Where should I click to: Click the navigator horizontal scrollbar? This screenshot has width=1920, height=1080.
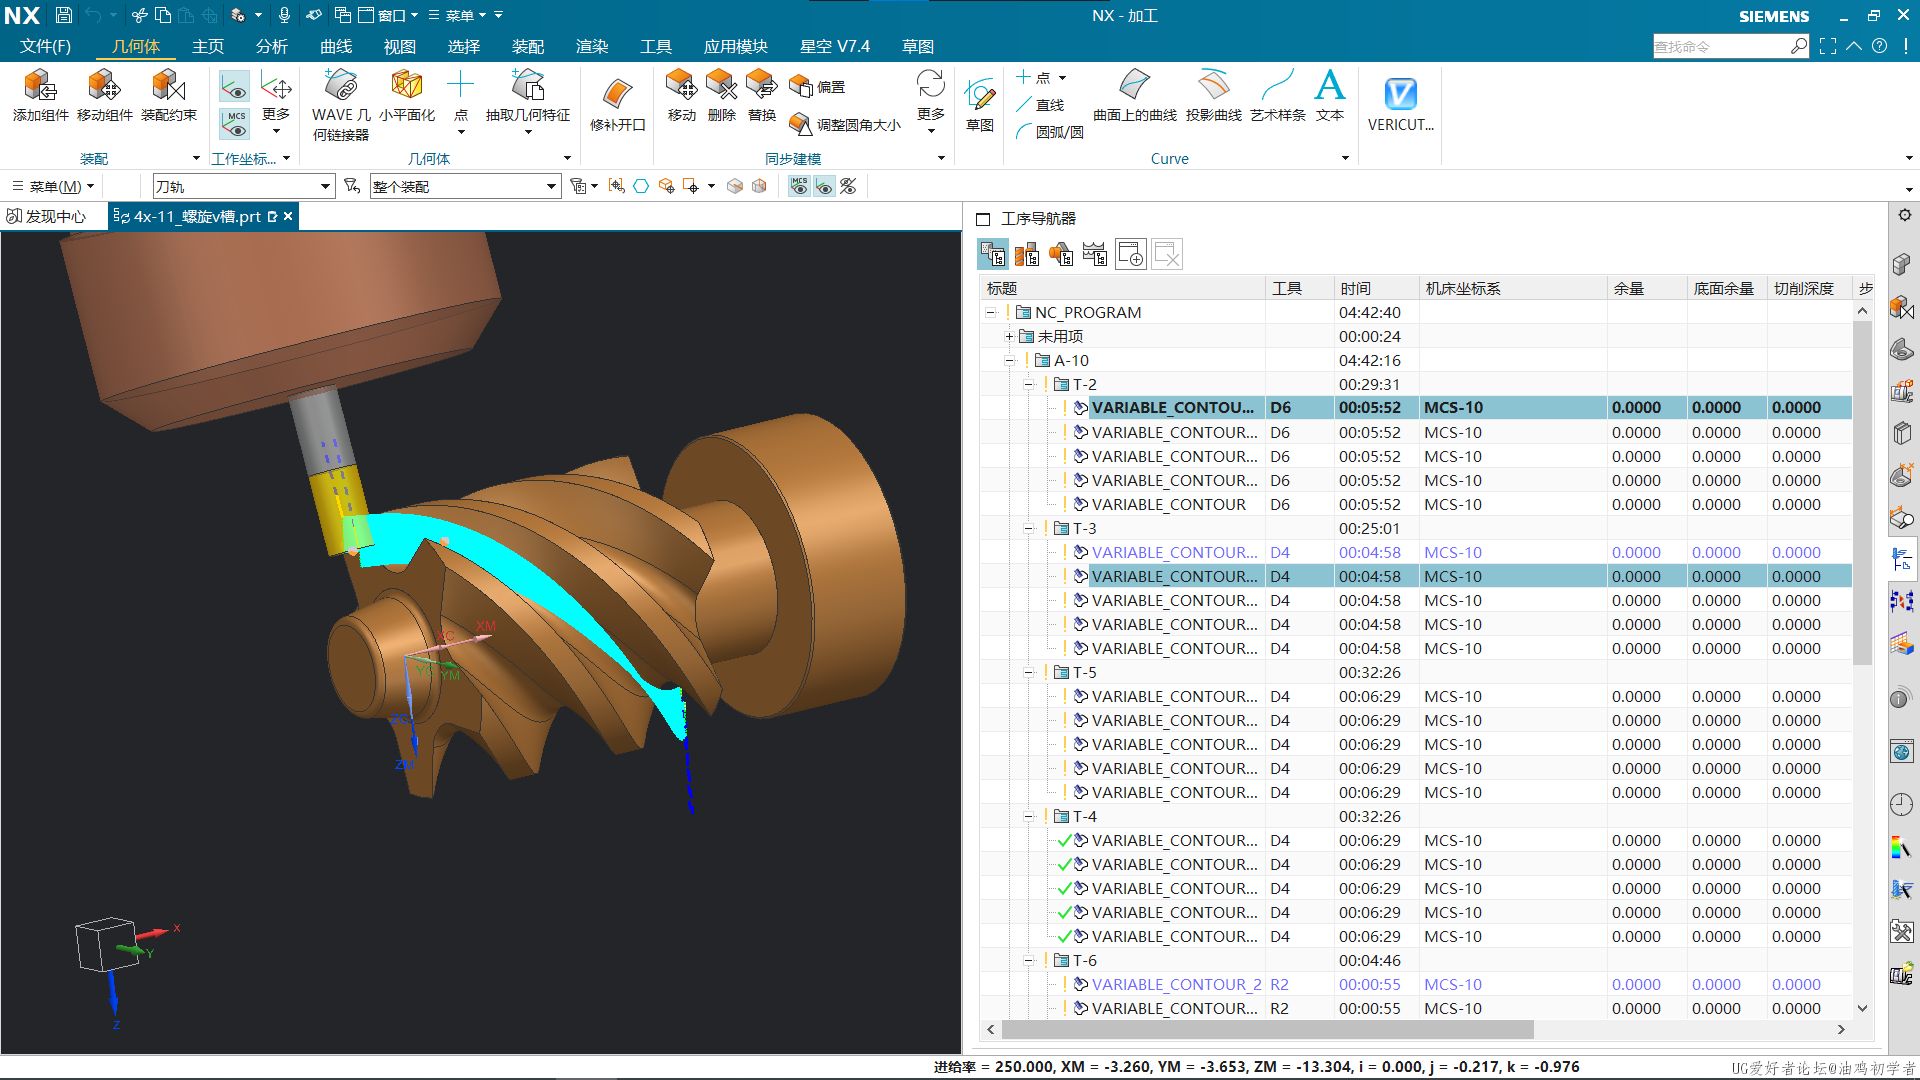pos(1267,1029)
